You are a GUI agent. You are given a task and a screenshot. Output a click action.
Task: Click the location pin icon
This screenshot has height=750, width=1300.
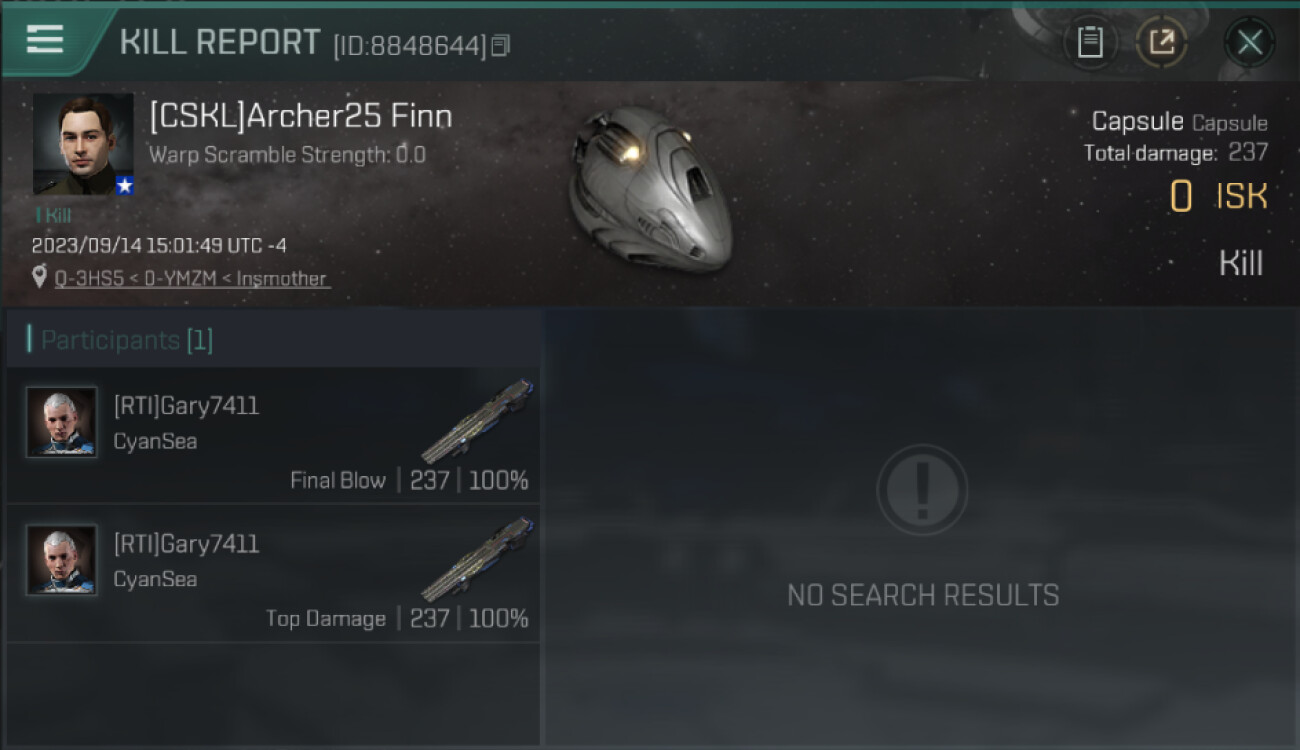[x=39, y=277]
